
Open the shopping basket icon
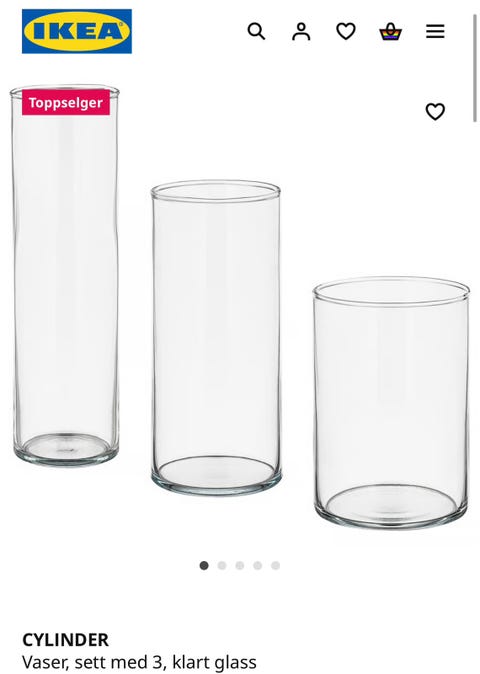pos(390,31)
